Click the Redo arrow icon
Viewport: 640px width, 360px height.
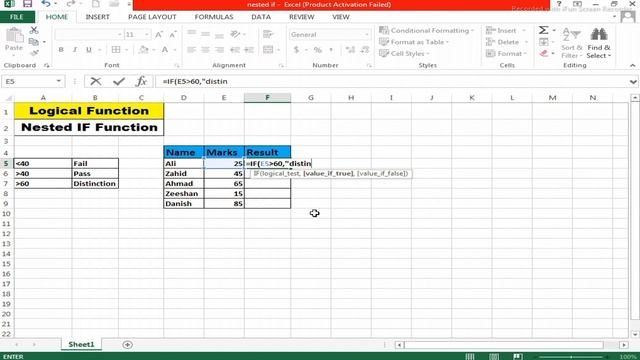point(70,4)
